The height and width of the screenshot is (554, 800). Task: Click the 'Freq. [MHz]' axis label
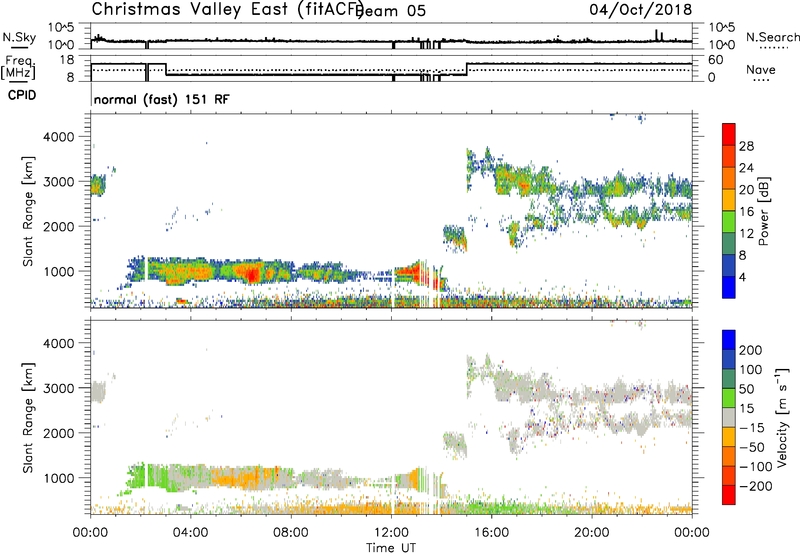[19, 68]
